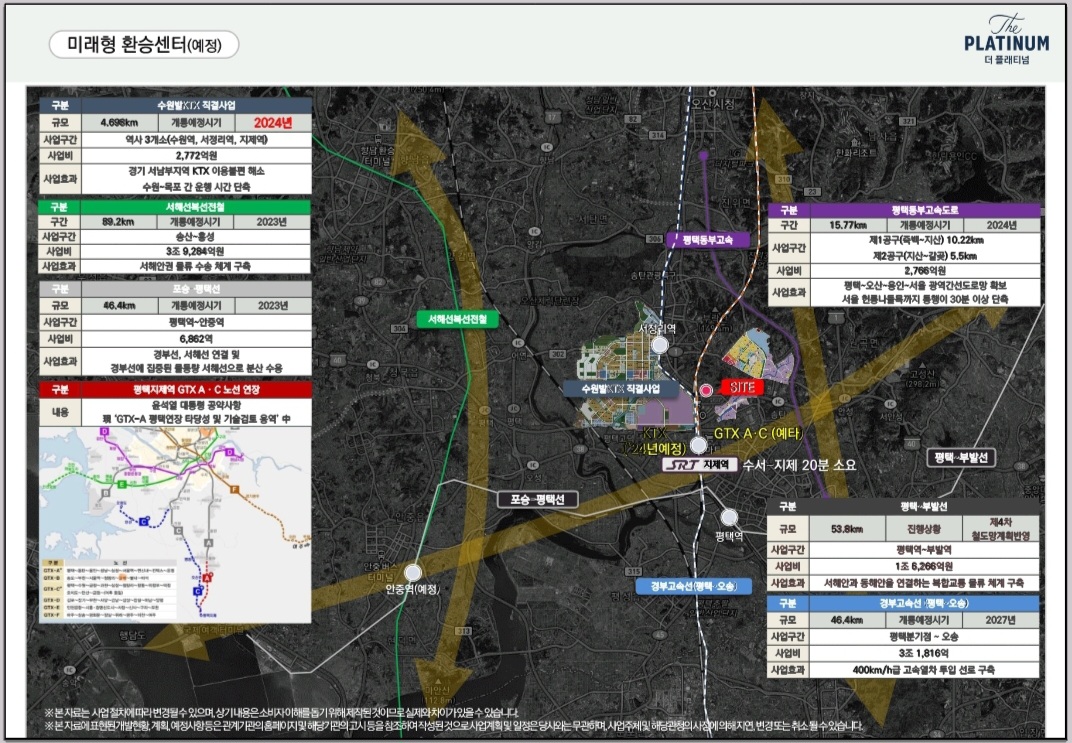Click the 3조 9,284억원 cost cell
Screen dimensions: 1072x743
tap(196, 252)
